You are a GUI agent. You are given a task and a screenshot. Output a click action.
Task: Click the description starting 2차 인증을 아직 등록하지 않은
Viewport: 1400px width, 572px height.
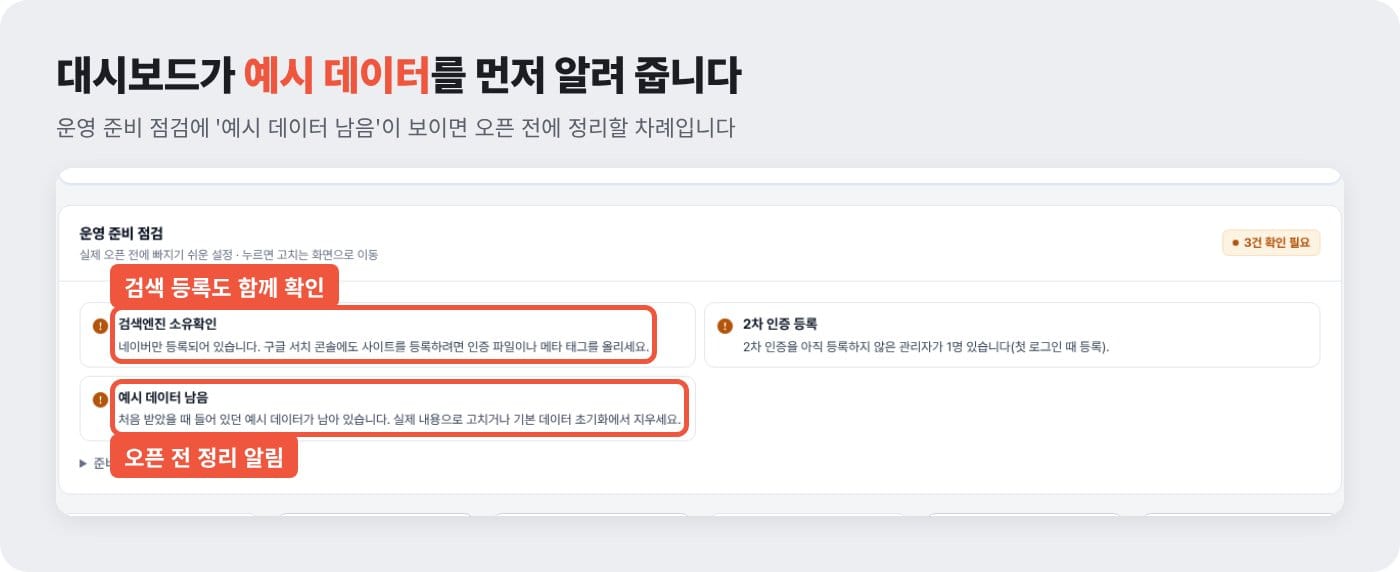pyautogui.click(x=927, y=346)
